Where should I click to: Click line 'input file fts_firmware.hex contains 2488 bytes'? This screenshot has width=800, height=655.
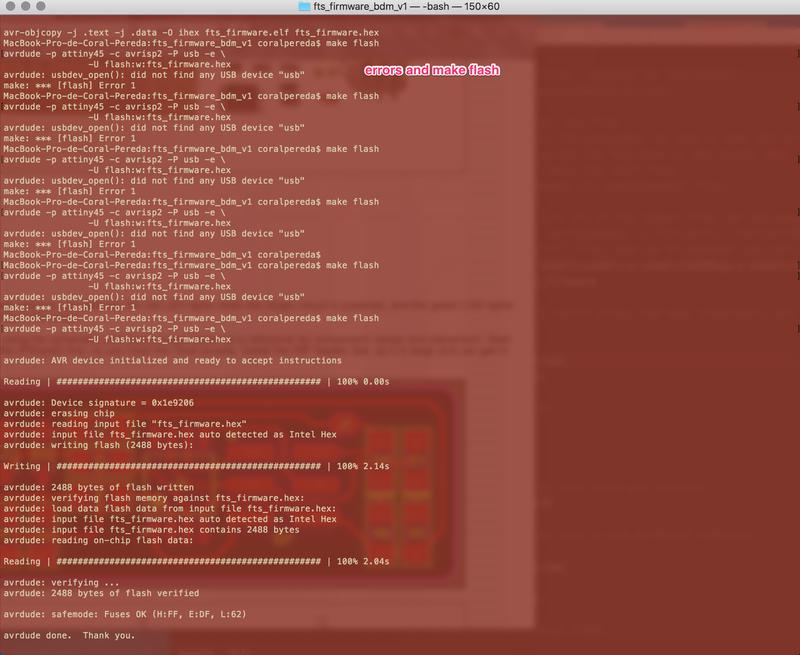152,530
